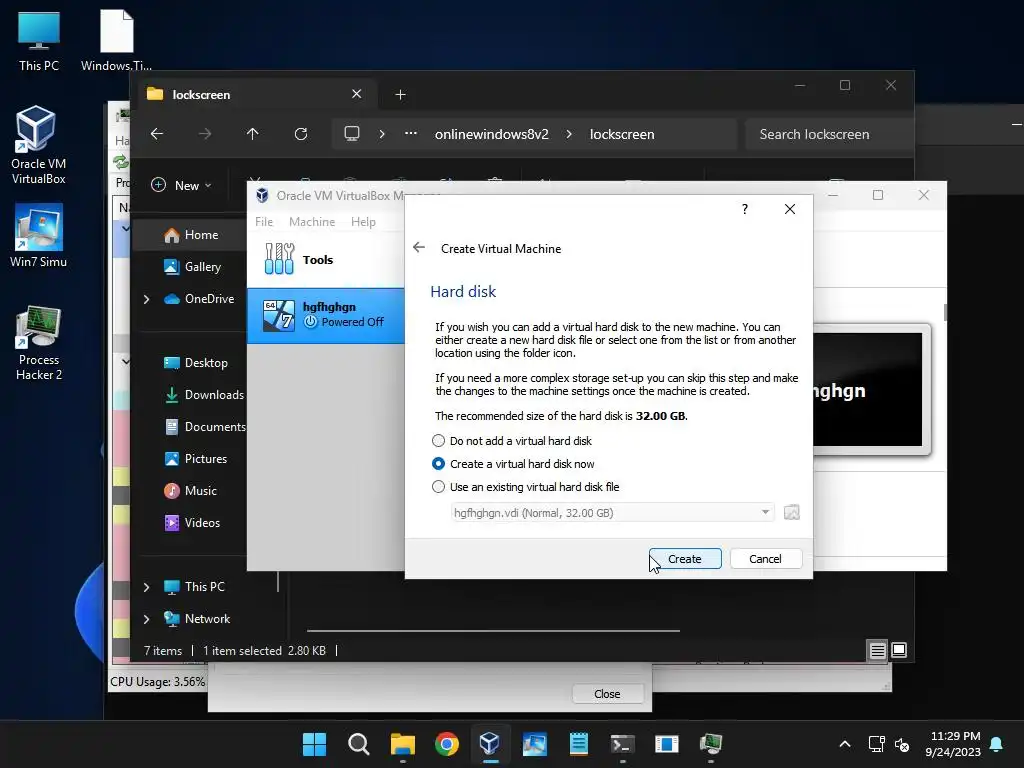Open VirtualBox Machine menu
The image size is (1024, 768).
coord(312,222)
